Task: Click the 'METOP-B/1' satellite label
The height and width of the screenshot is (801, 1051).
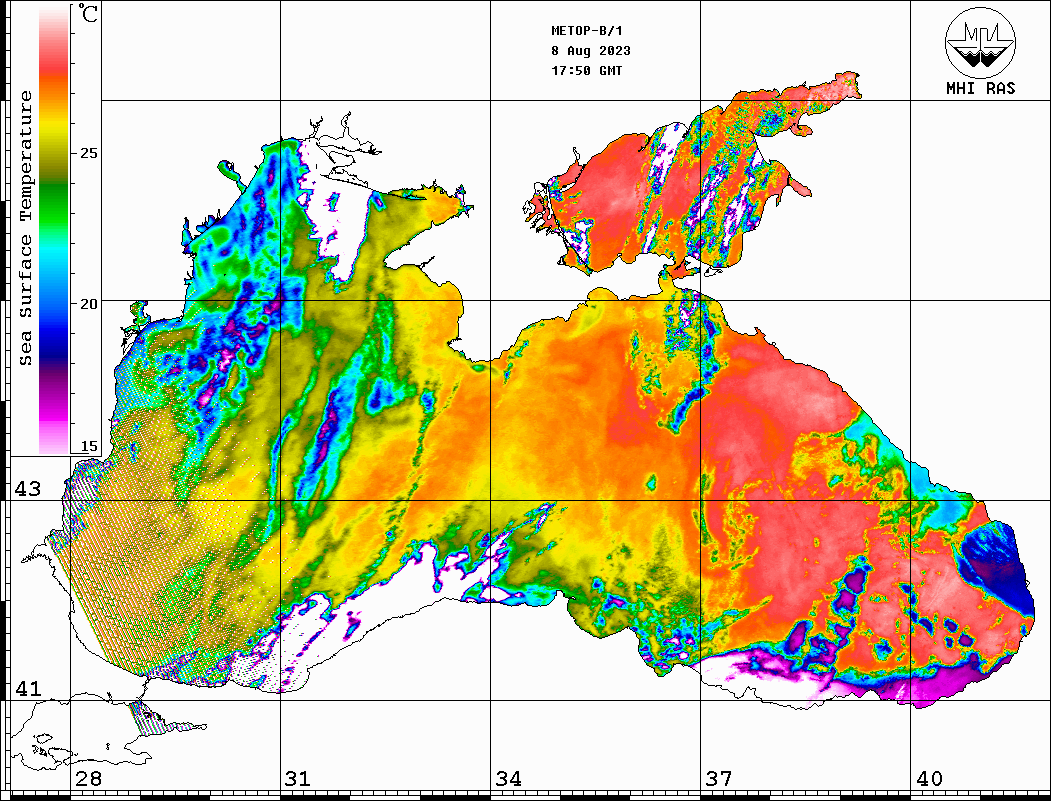Action: [586, 31]
